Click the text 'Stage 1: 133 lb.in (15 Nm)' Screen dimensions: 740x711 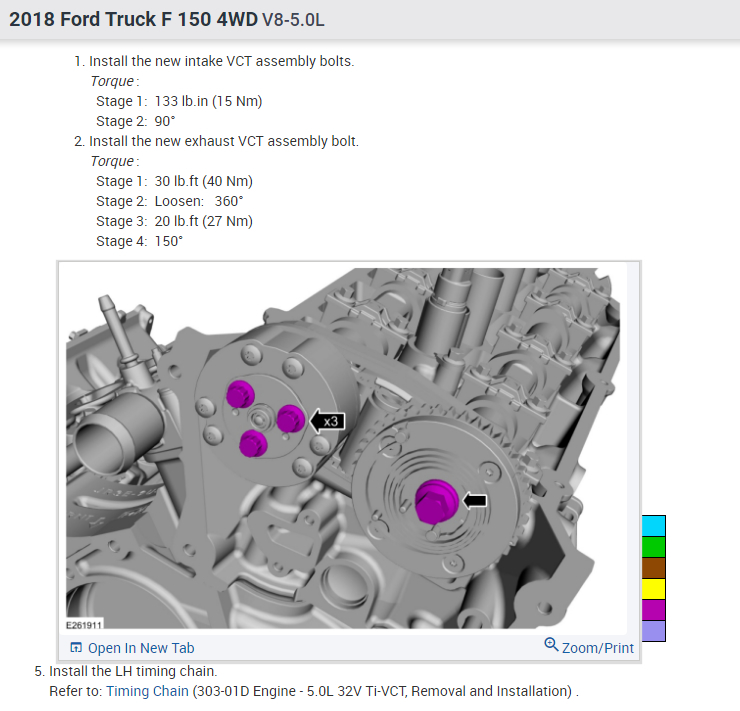(179, 101)
